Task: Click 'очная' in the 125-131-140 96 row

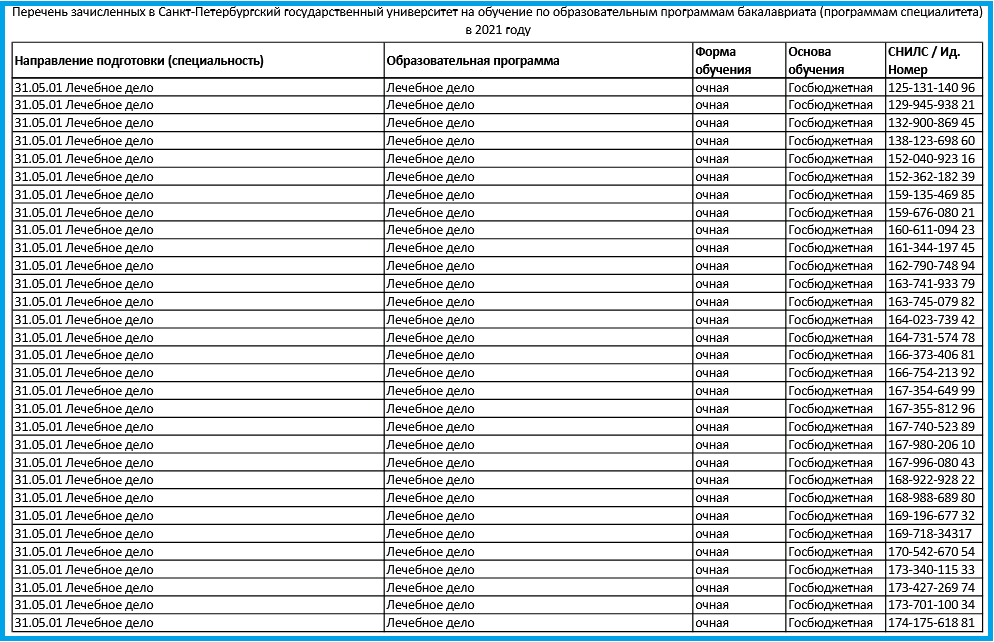Action: coord(712,88)
